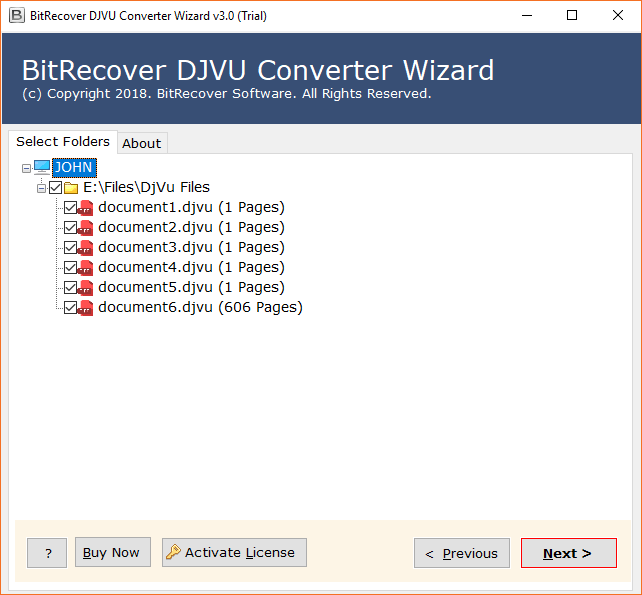642x595 pixels.
Task: Uncheck the document6.djvu checkbox
Action: coord(70,308)
